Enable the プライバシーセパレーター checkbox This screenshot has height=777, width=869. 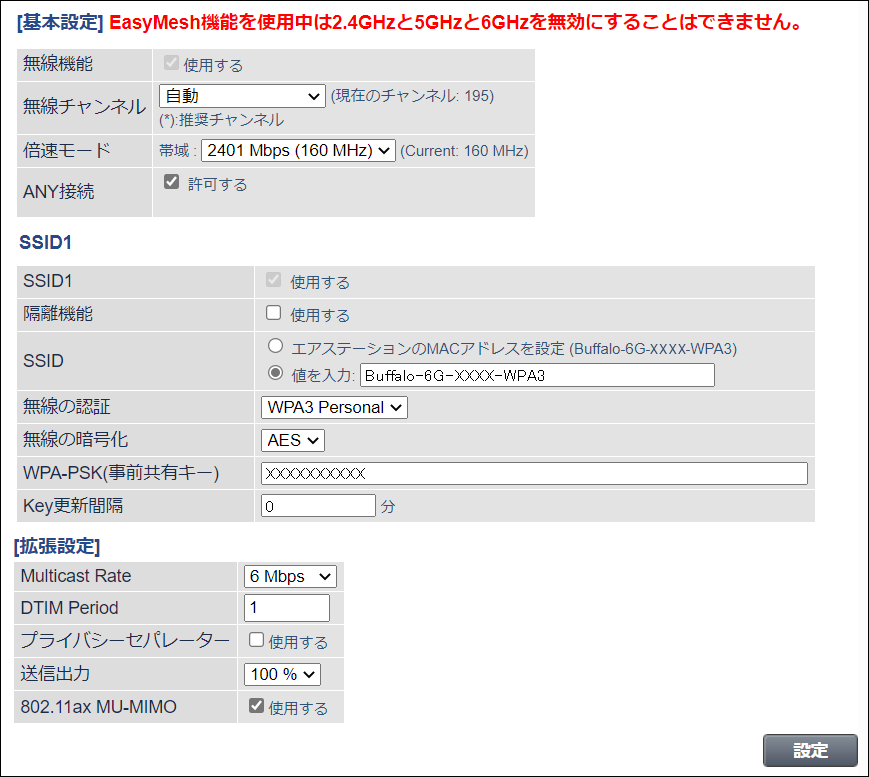pos(256,640)
